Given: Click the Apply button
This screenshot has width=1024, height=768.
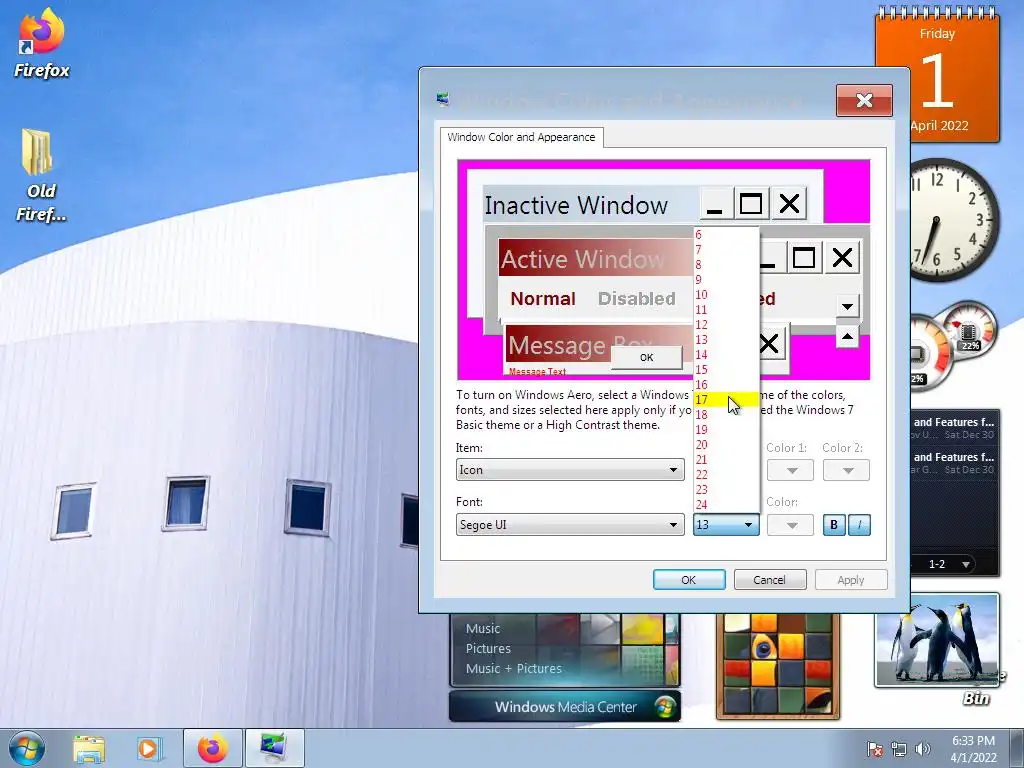Looking at the screenshot, I should pyautogui.click(x=851, y=580).
